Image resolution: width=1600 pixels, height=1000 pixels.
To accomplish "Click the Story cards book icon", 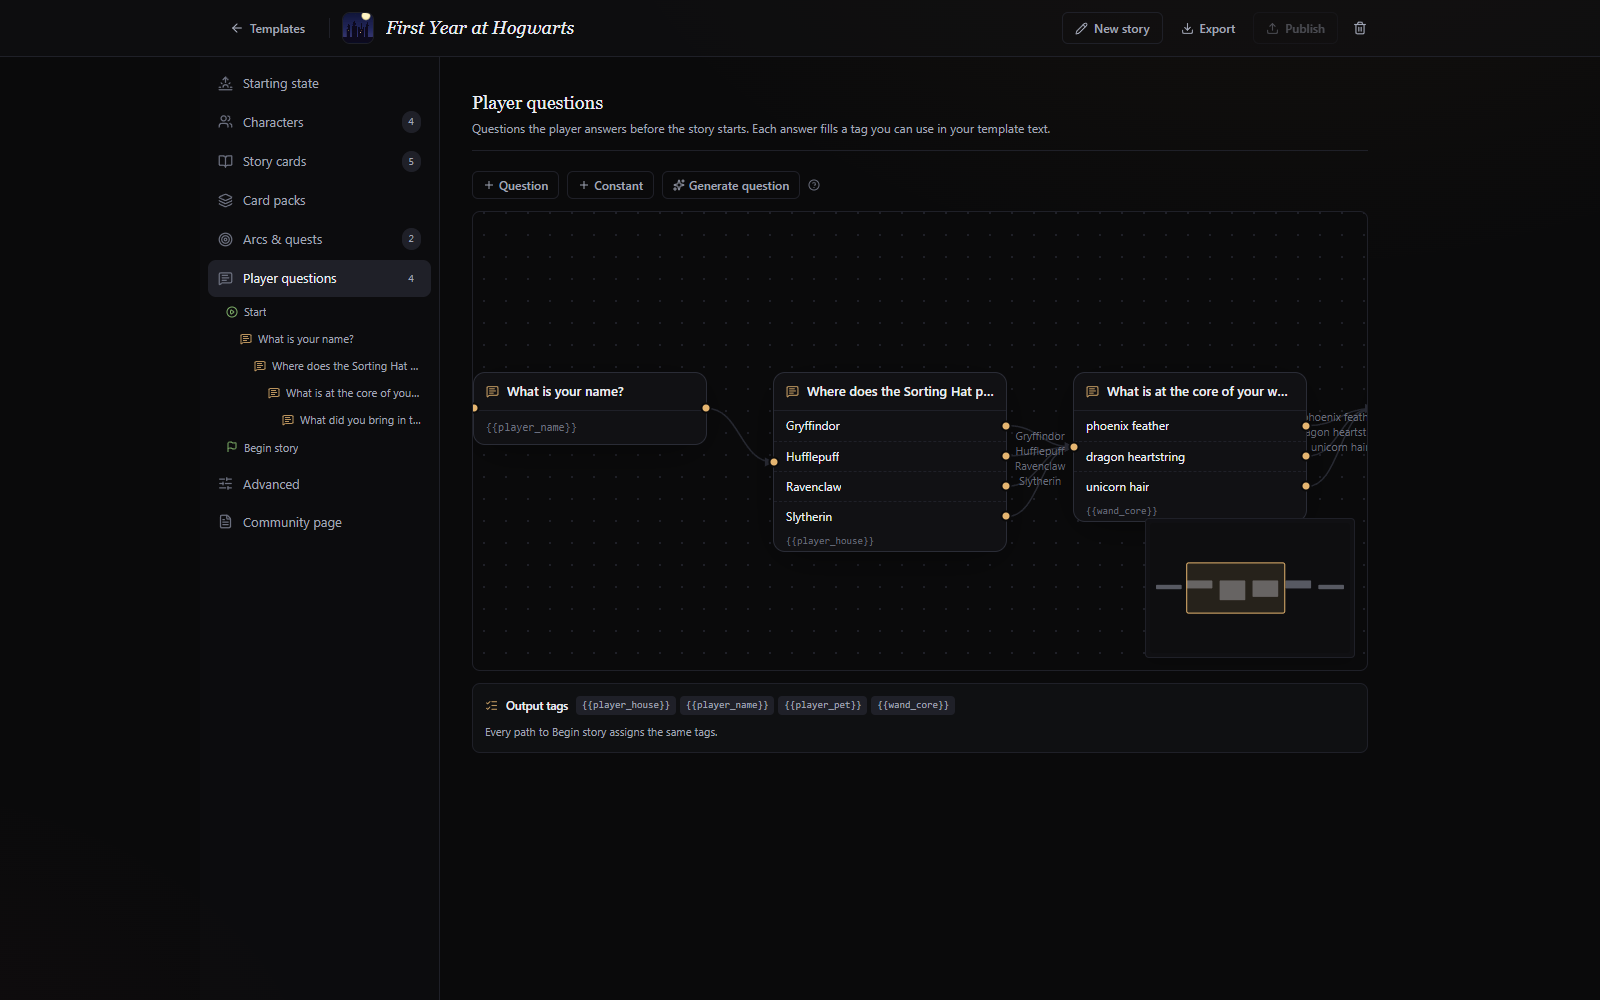I will (225, 161).
